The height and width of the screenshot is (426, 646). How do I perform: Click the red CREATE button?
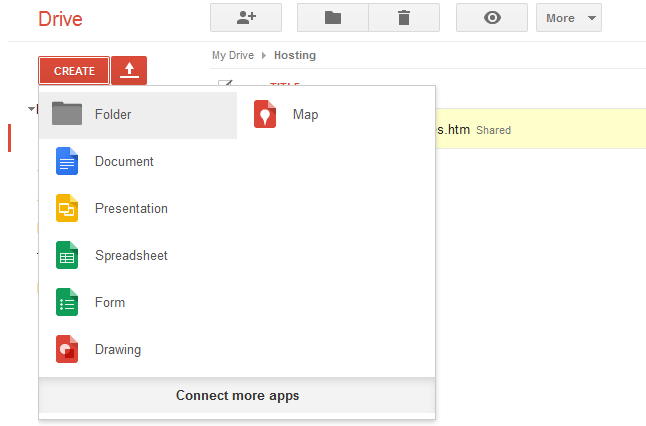(x=74, y=71)
